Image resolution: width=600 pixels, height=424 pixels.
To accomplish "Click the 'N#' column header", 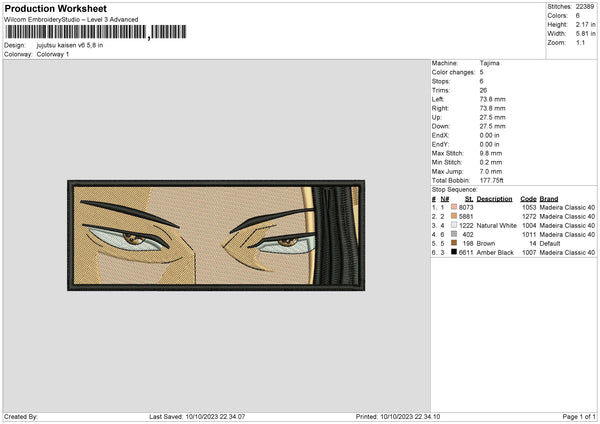I will coord(445,199).
